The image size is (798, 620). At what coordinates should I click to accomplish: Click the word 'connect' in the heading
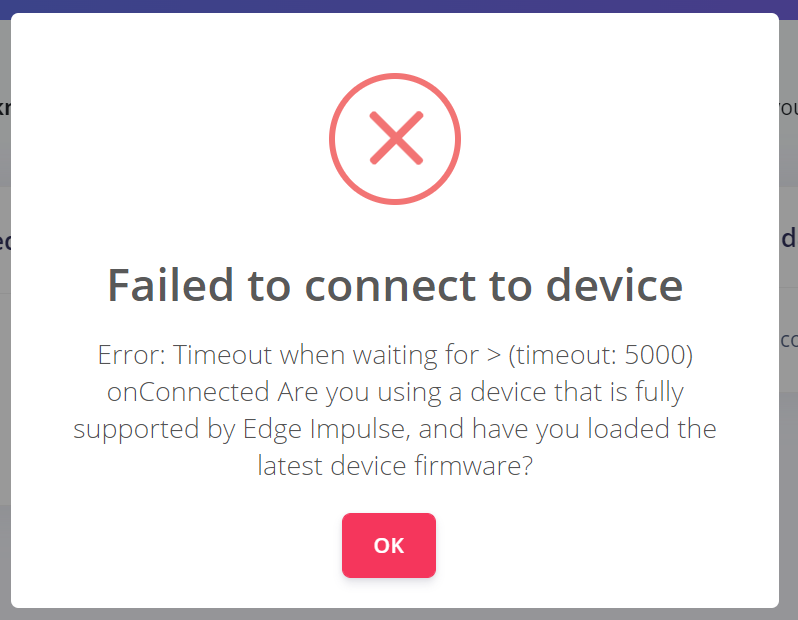(385, 285)
